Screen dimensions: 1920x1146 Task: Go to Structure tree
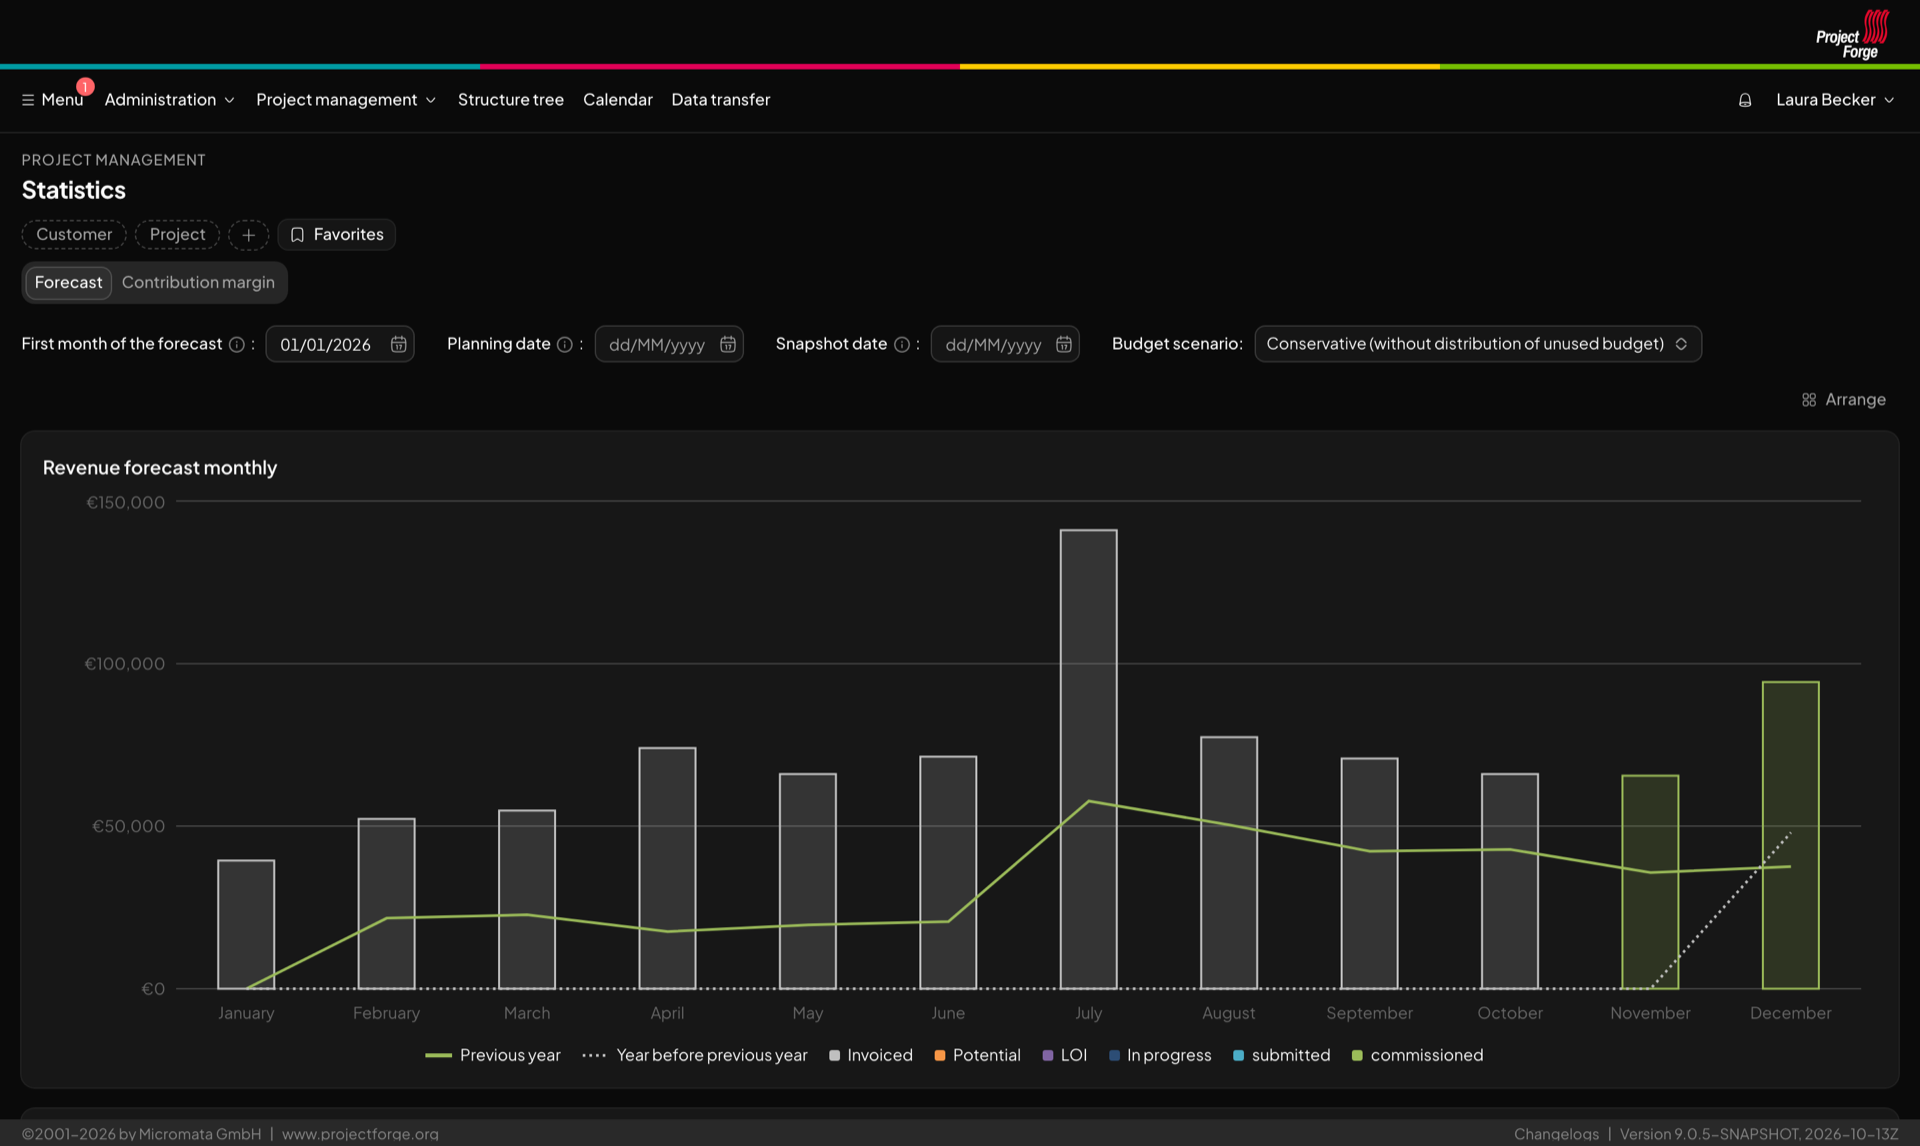[511, 100]
